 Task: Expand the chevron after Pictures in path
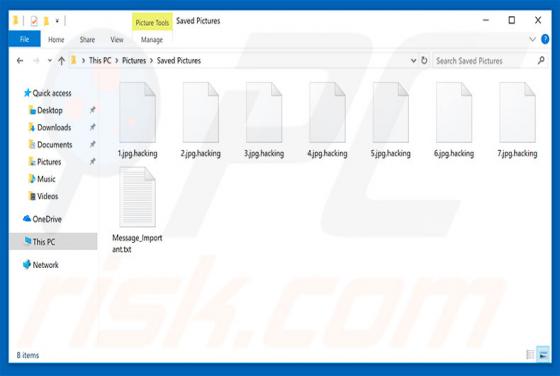click(151, 61)
